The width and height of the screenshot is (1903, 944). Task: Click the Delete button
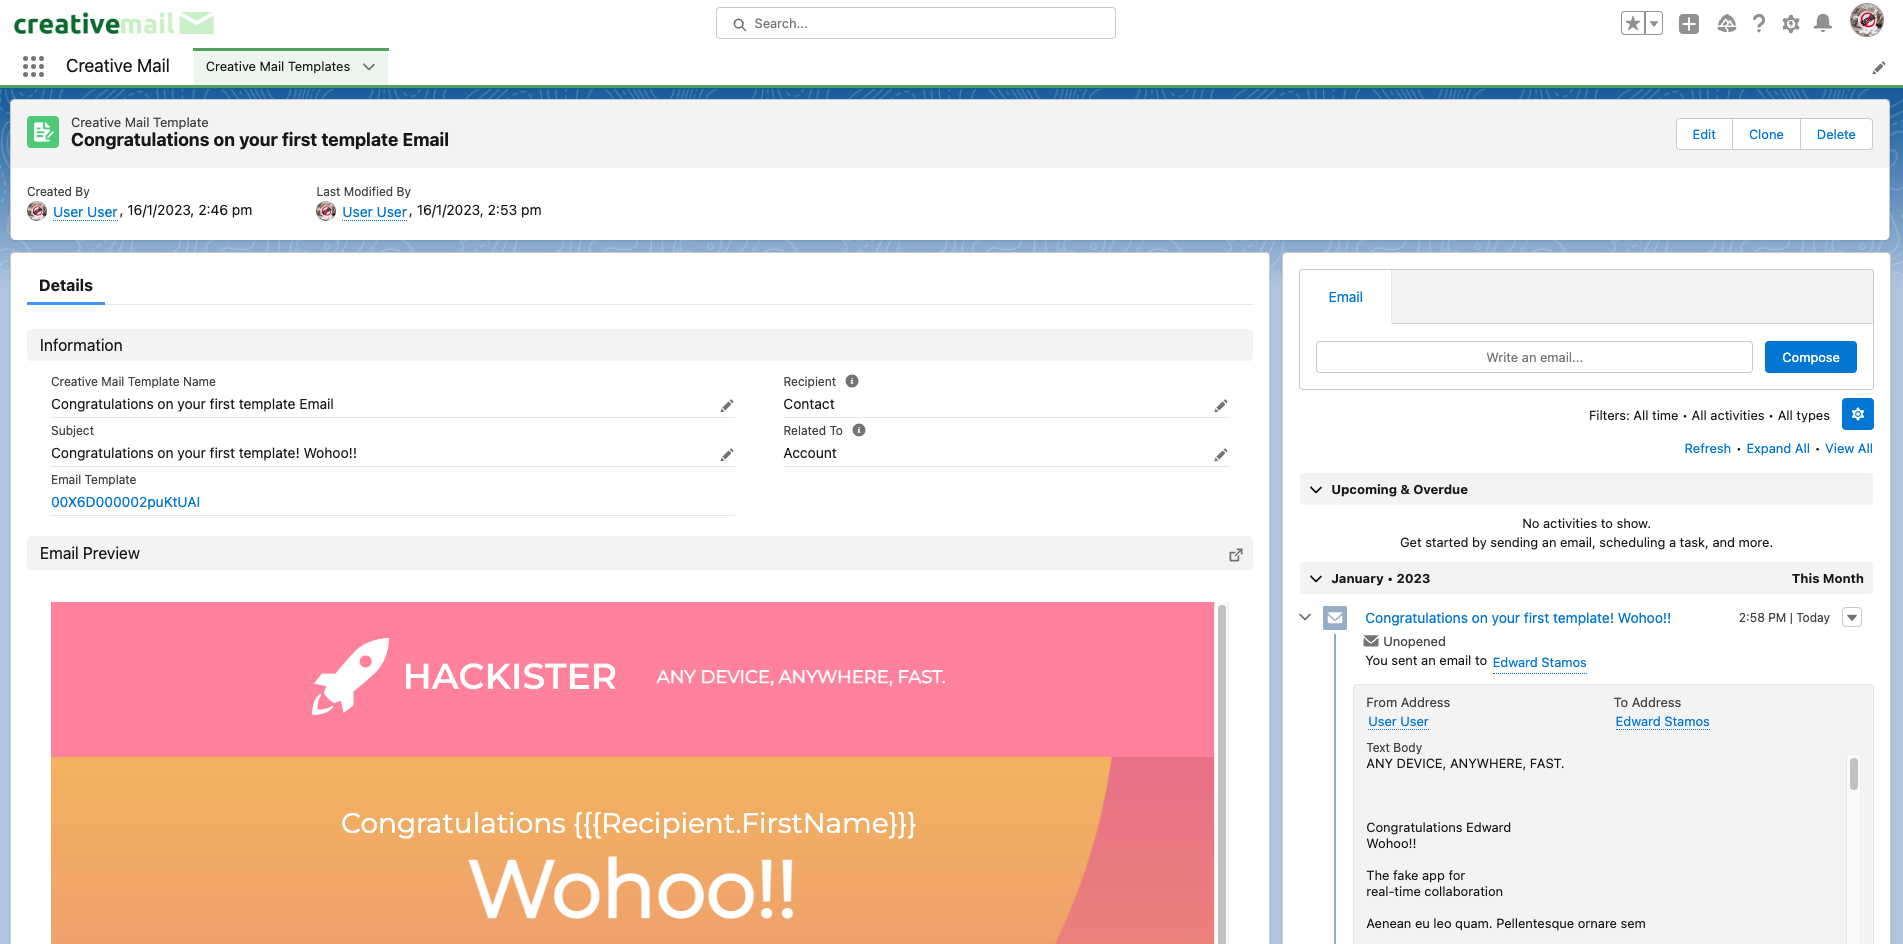pos(1836,135)
